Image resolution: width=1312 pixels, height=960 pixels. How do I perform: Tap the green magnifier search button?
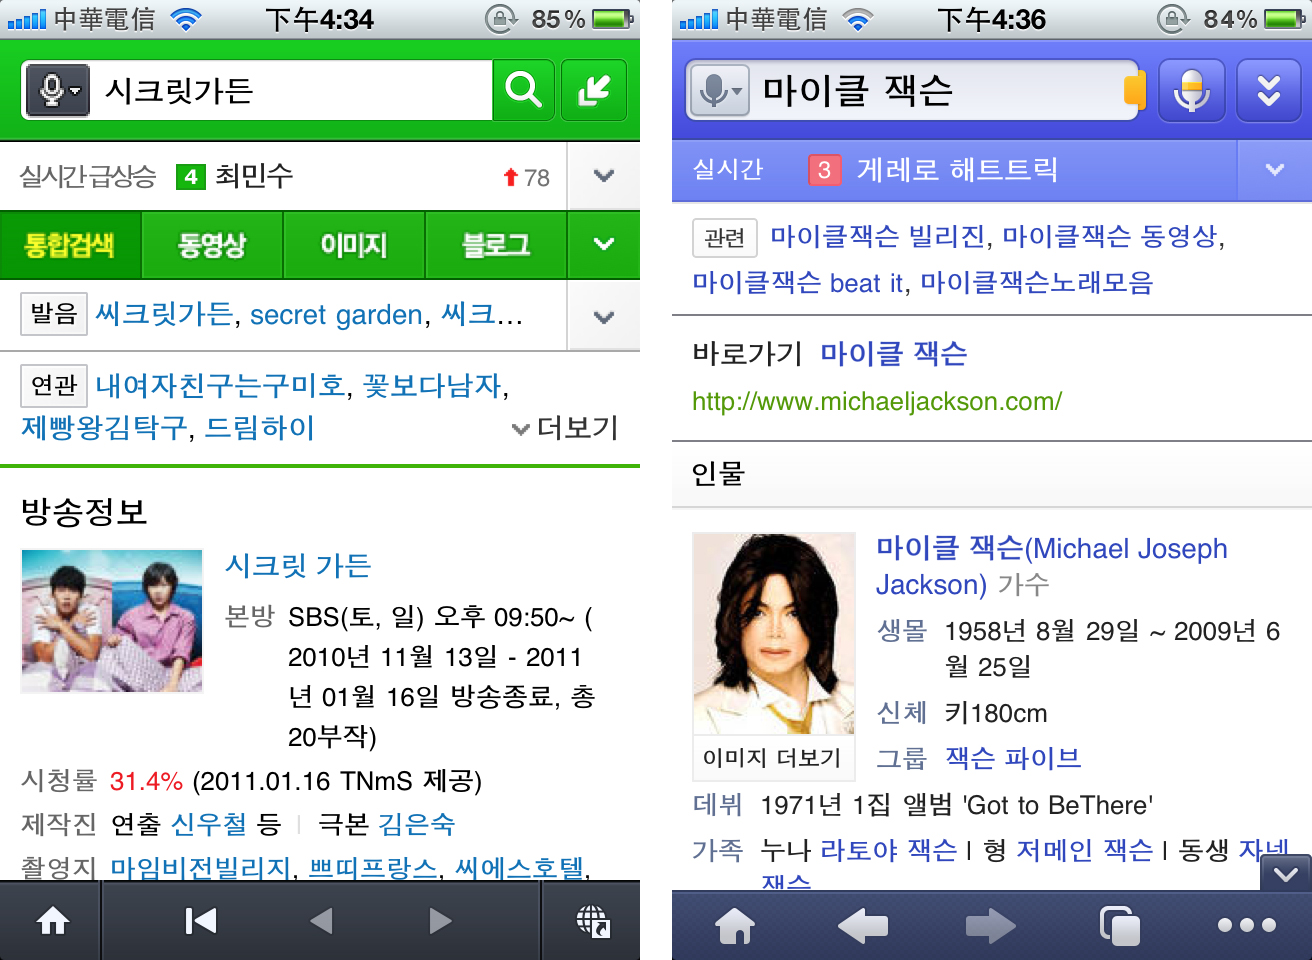pos(523,90)
